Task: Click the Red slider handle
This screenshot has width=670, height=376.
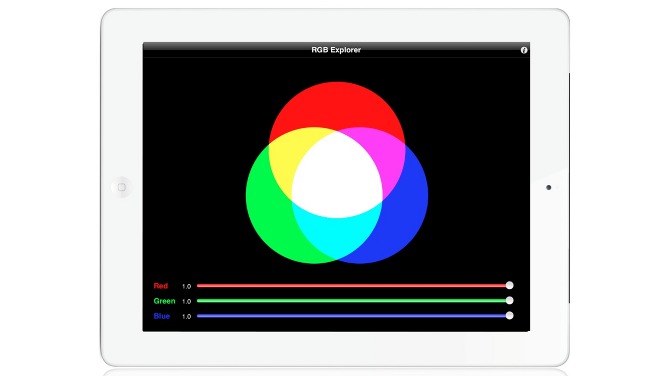Action: pos(509,285)
